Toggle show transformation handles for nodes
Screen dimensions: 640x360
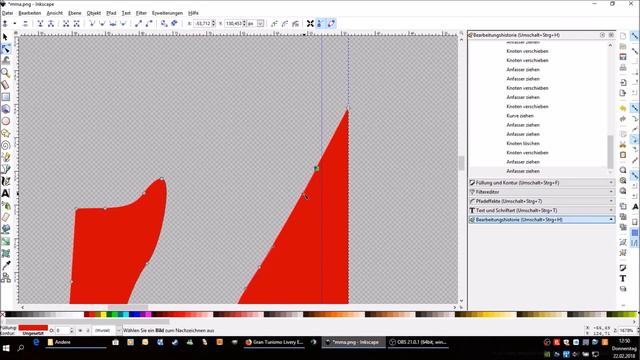310,24
